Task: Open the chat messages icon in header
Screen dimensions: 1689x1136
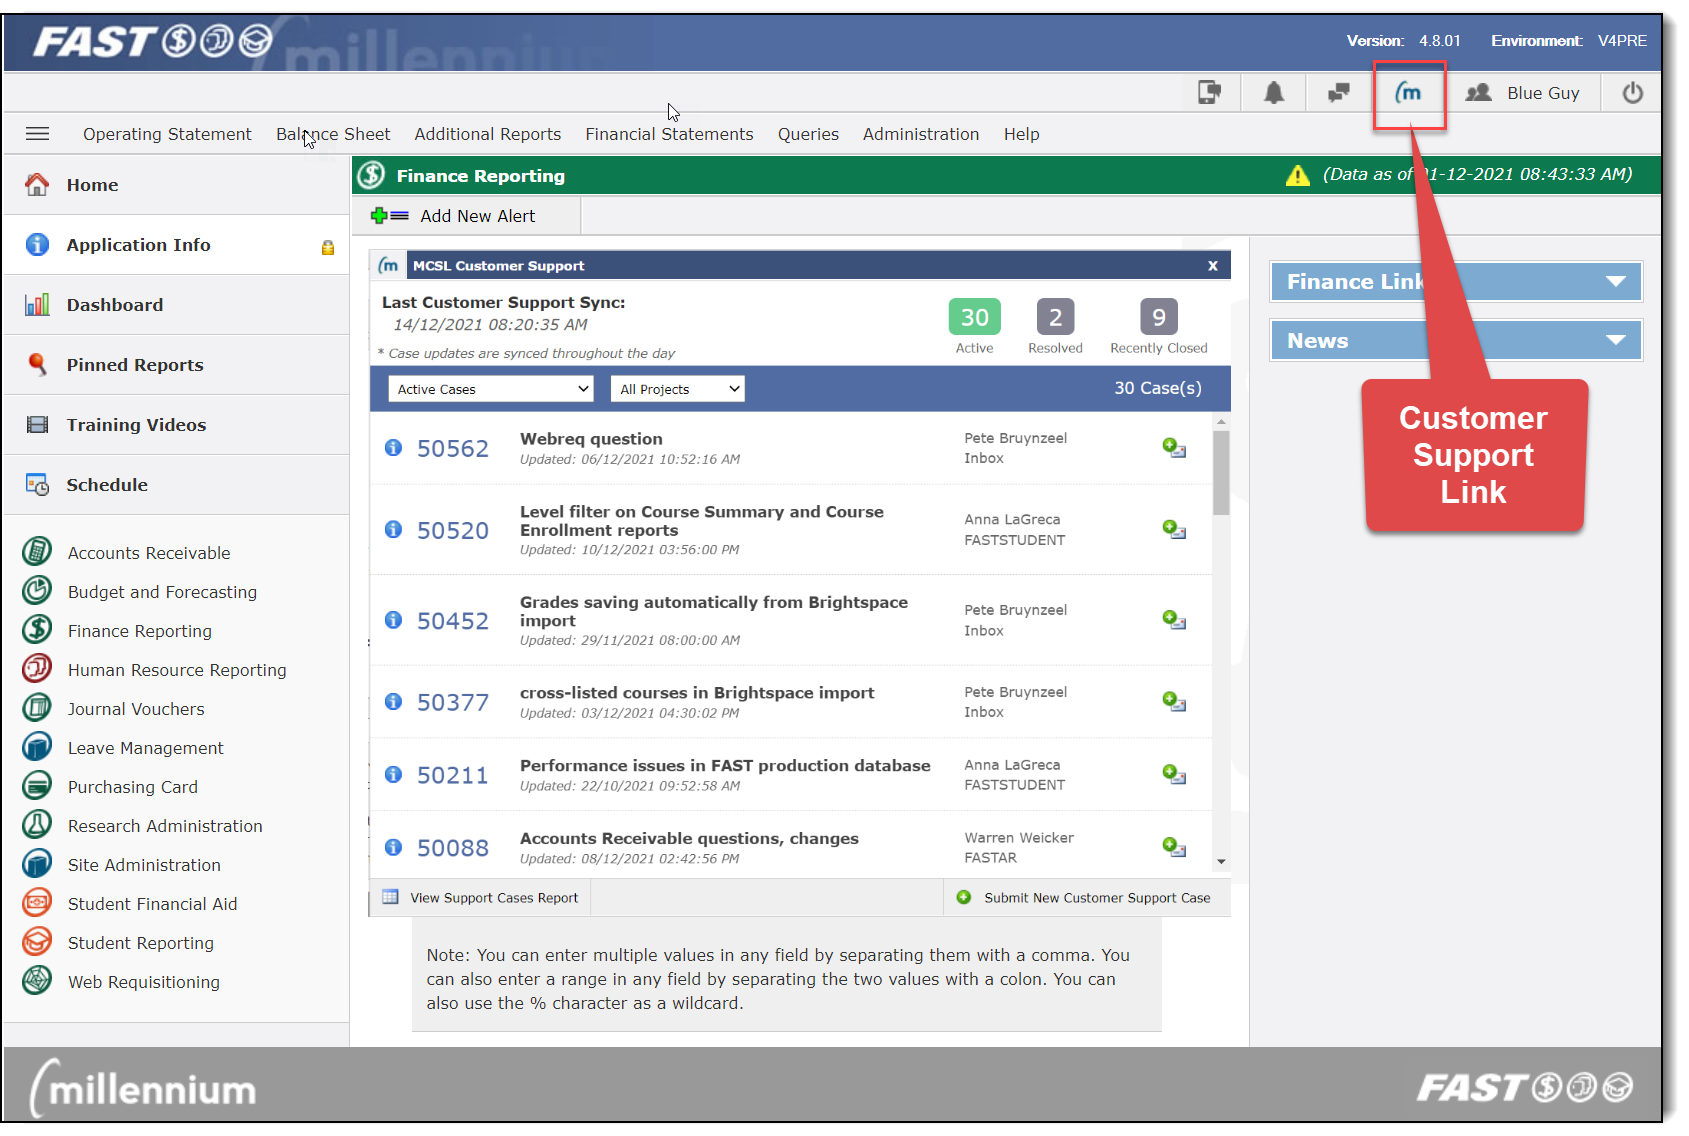Action: point(1338,93)
